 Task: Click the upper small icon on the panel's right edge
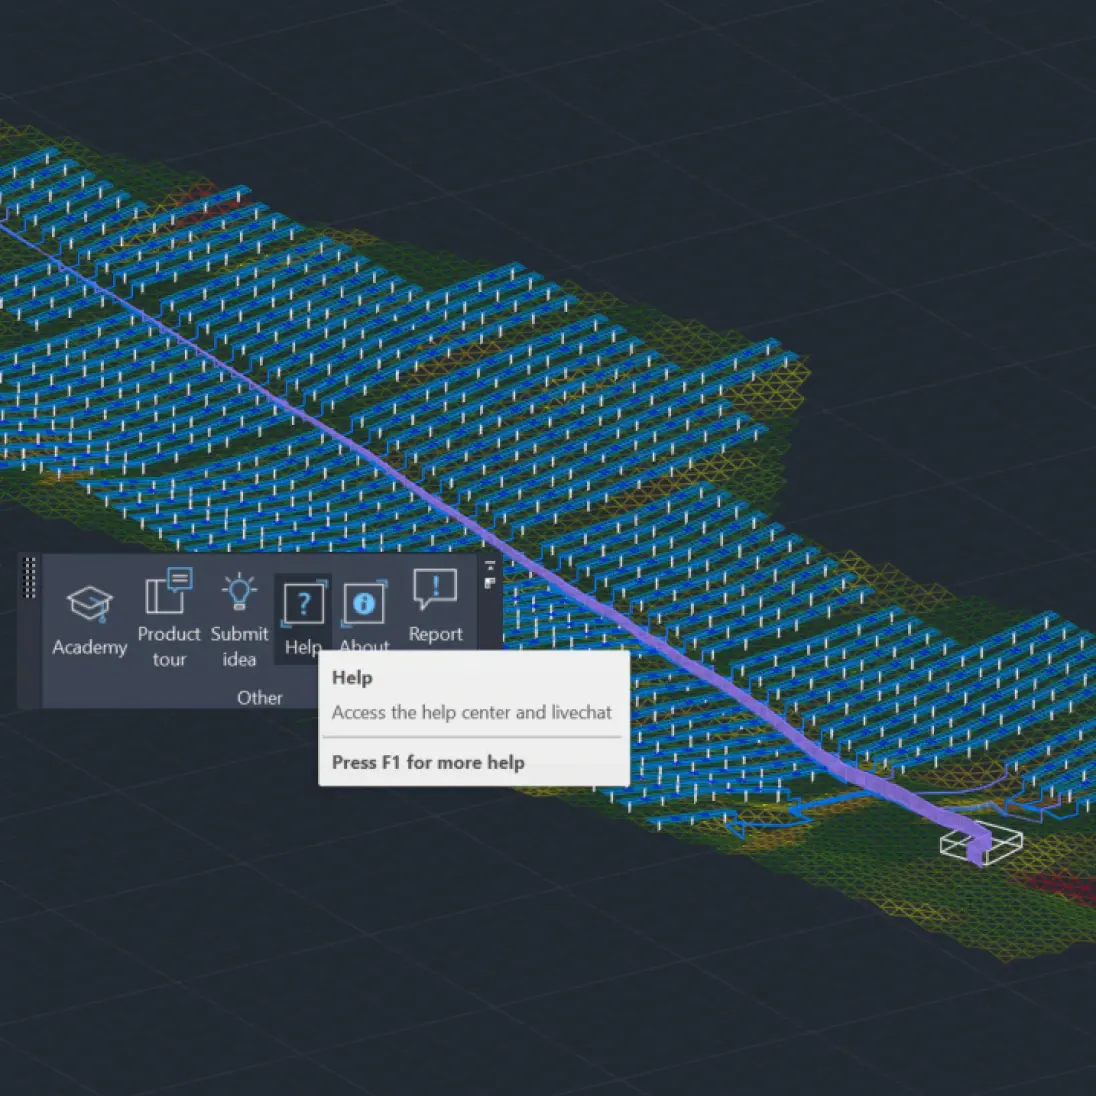490,566
